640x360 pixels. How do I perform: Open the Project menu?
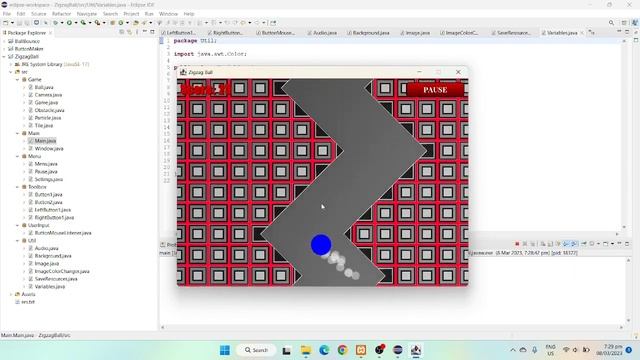pyautogui.click(x=131, y=14)
